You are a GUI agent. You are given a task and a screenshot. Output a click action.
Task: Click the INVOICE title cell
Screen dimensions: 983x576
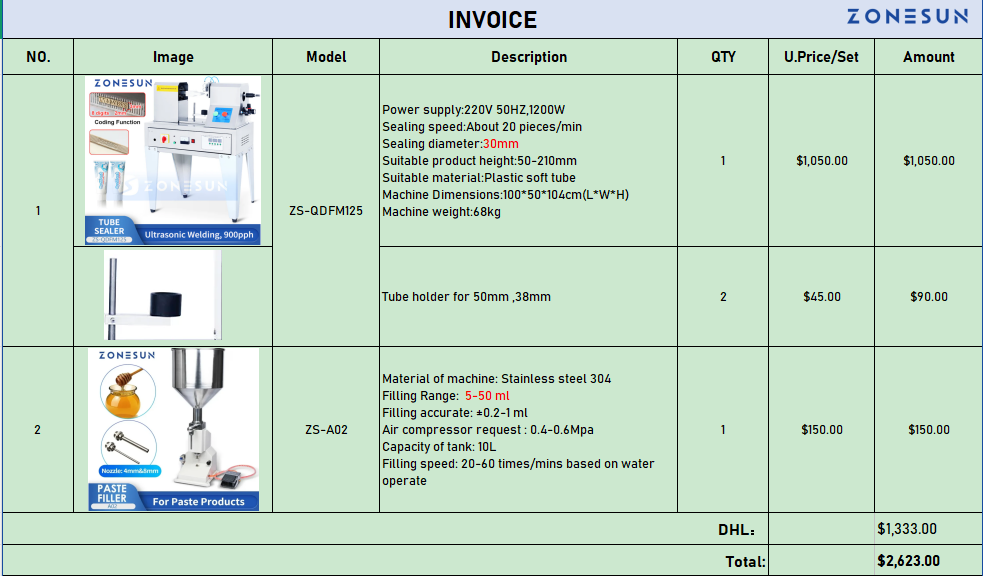[x=492, y=19]
